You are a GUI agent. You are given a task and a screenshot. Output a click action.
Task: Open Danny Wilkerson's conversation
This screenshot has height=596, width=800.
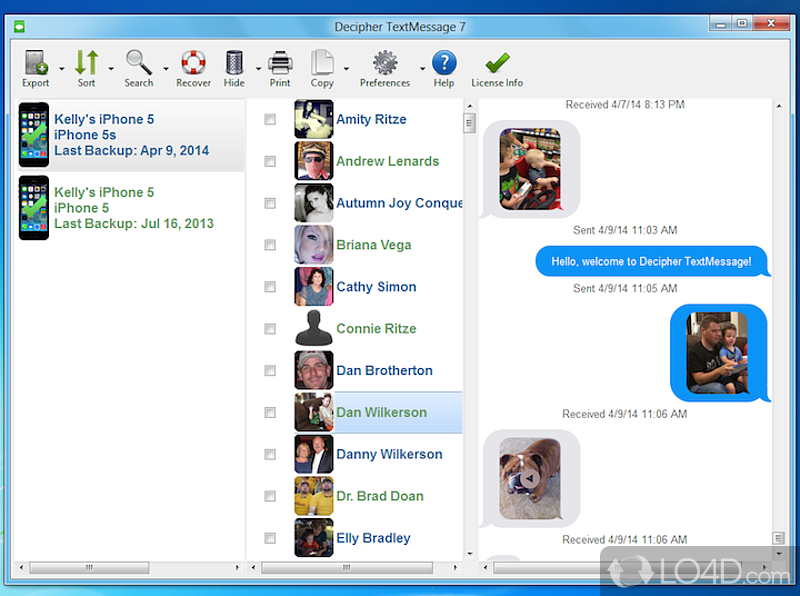(x=388, y=454)
